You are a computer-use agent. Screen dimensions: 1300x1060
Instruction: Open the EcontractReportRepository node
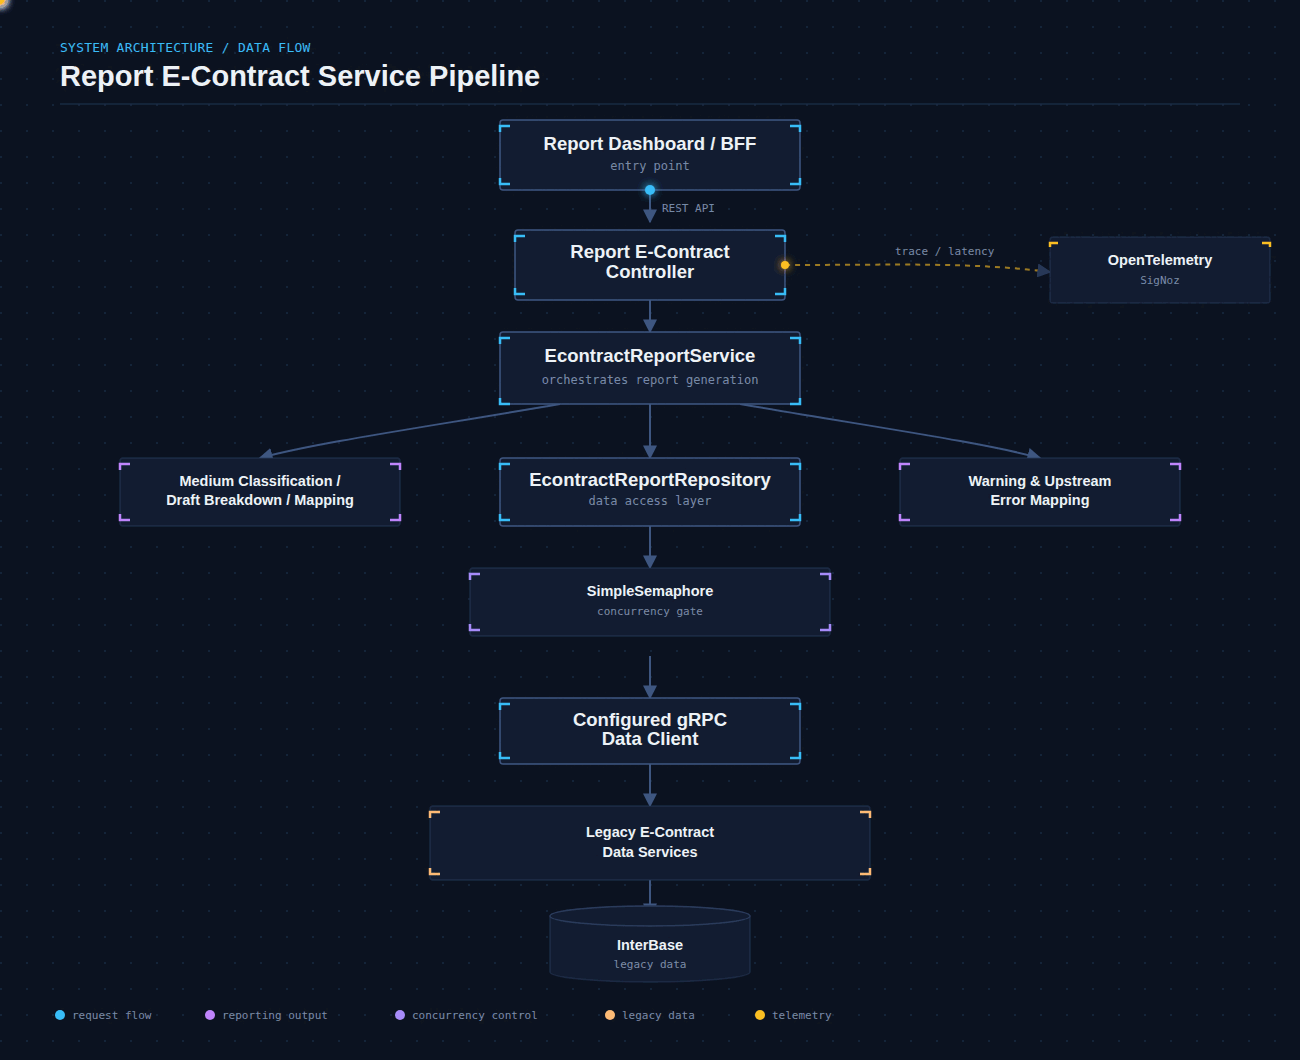tap(650, 492)
